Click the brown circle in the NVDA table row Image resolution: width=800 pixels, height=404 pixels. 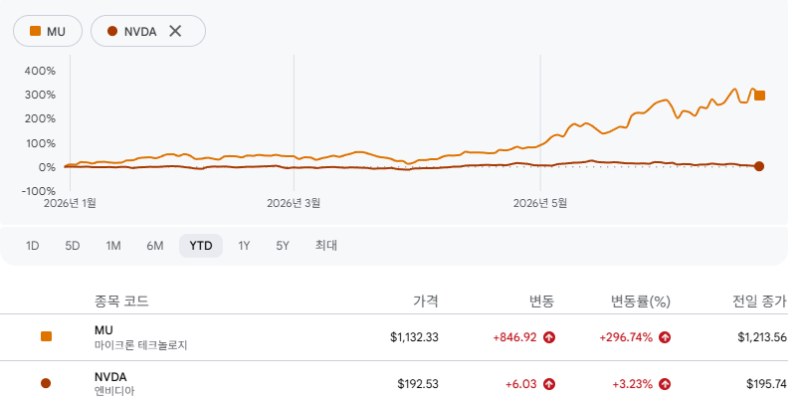pos(46,383)
